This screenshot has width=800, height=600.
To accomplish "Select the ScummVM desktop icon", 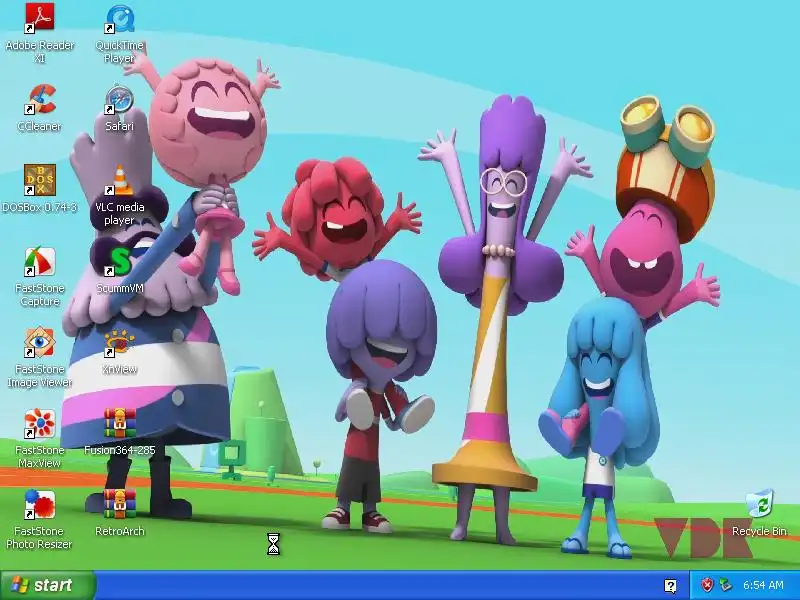I will (119, 261).
